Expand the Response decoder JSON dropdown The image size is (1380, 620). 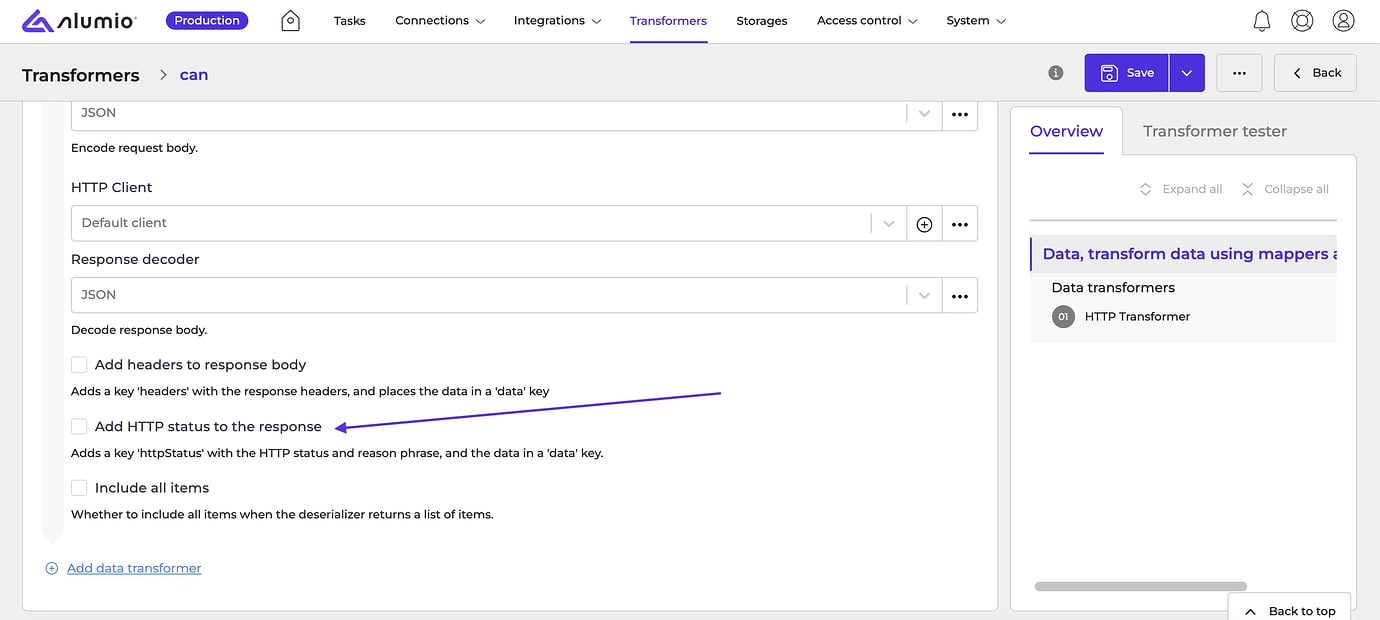click(x=924, y=295)
